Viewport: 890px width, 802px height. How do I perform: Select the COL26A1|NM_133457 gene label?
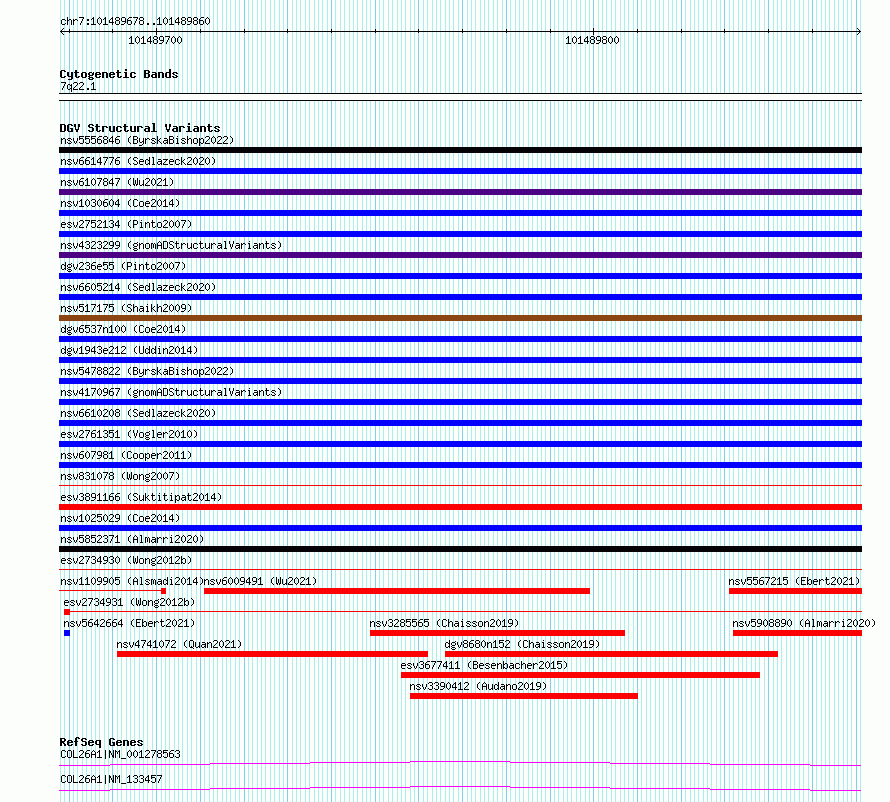111,779
